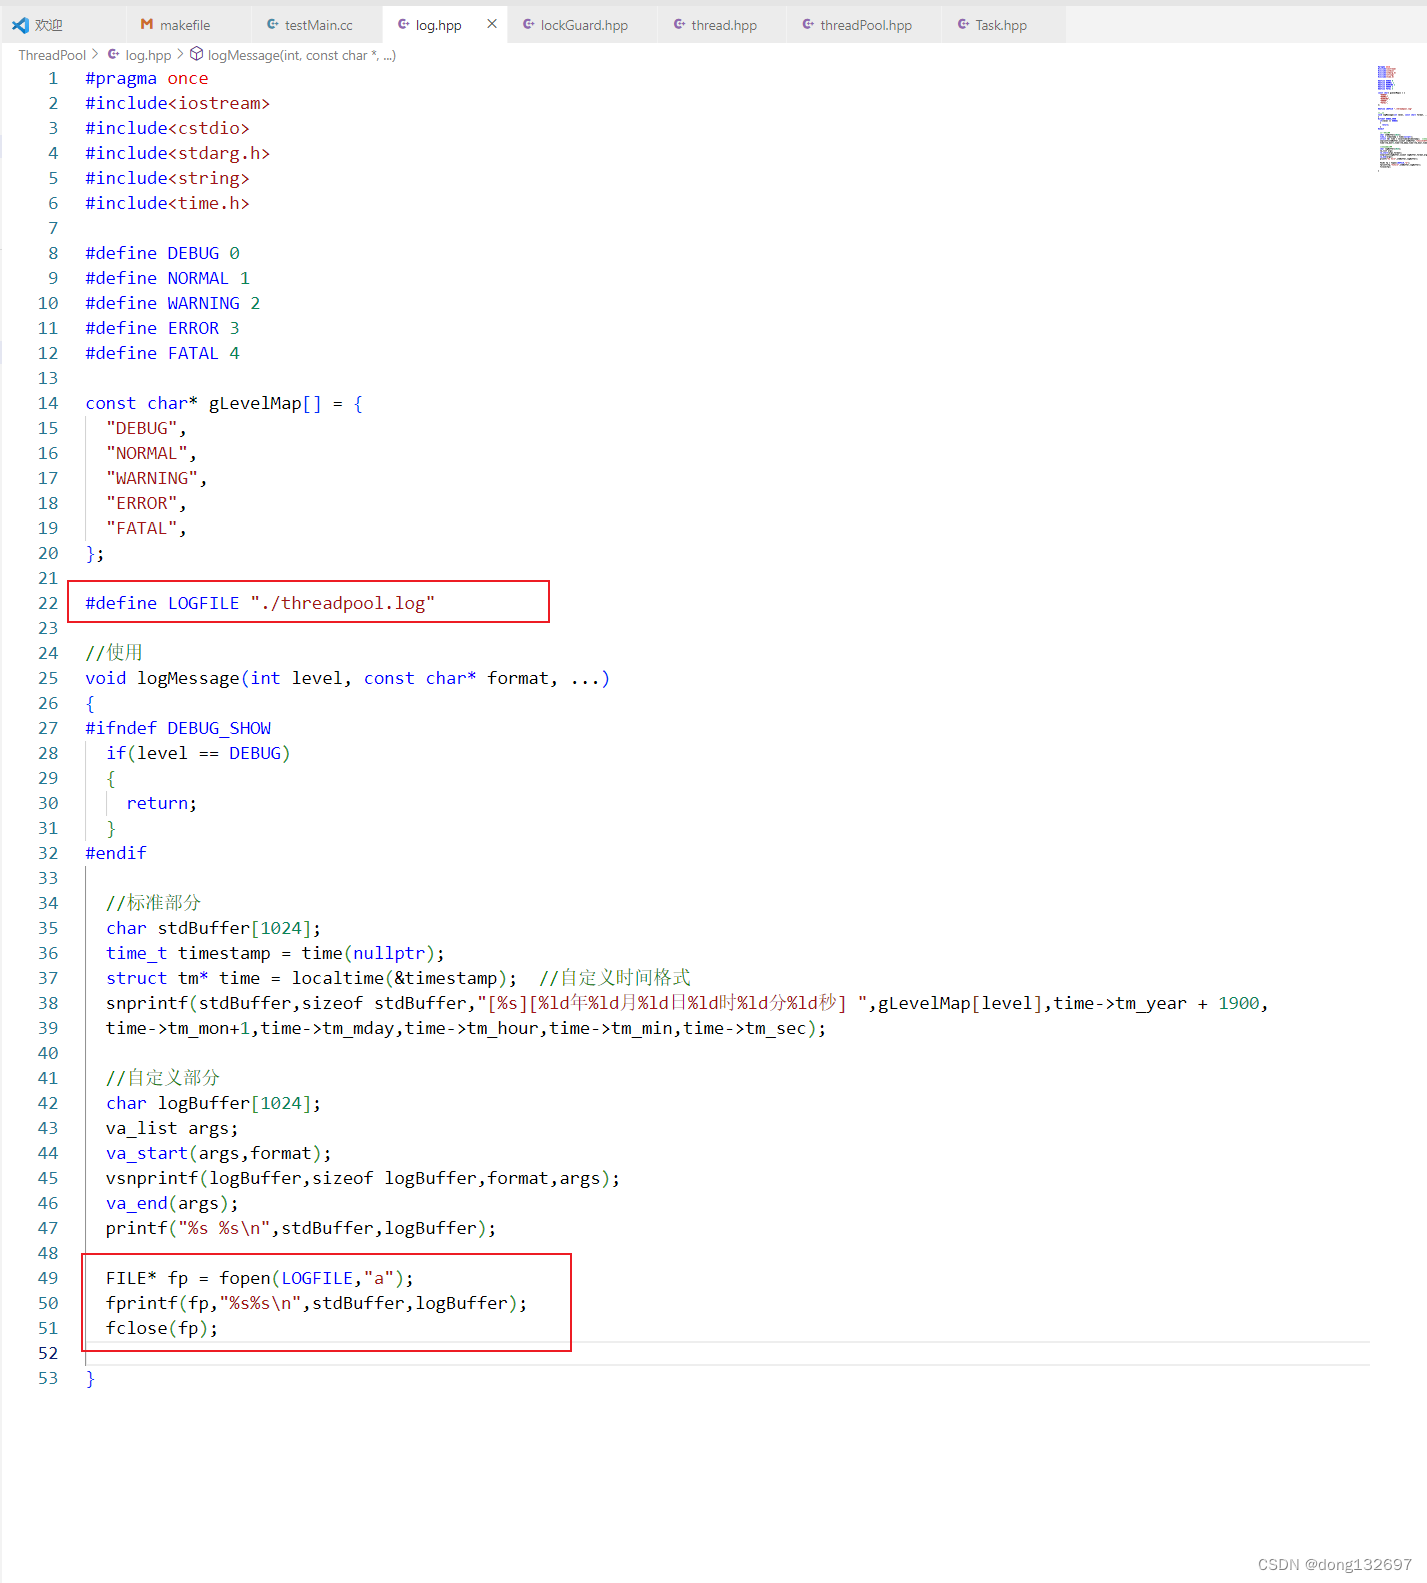Click on 'va_end(args);' line
The width and height of the screenshot is (1427, 1583).
point(172,1203)
